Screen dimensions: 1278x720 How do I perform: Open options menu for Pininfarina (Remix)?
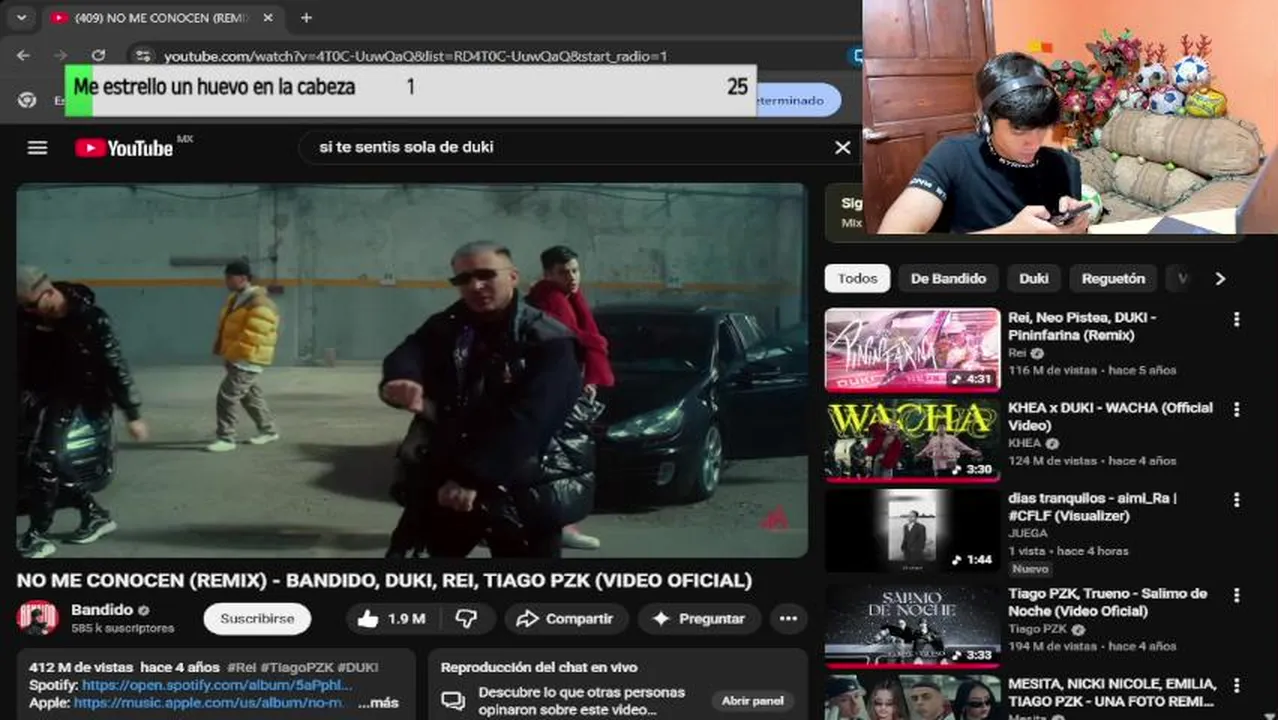[1236, 319]
